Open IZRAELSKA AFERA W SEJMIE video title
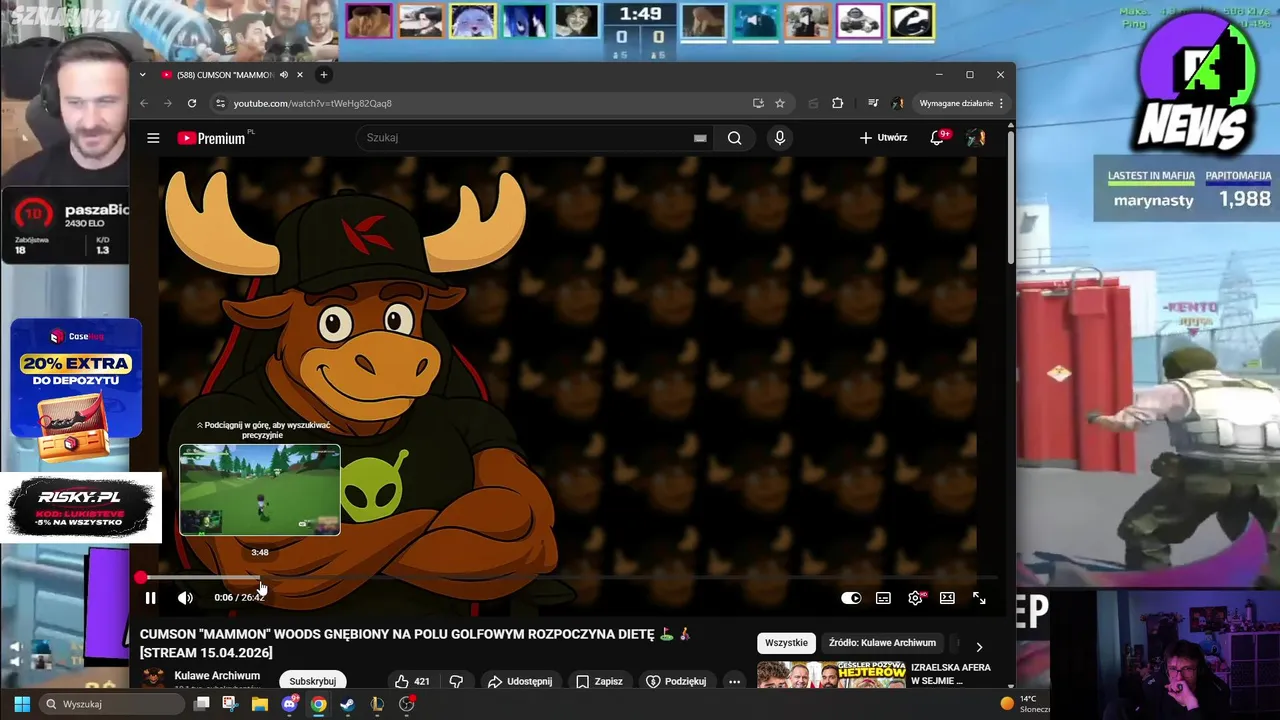The width and height of the screenshot is (1280, 720). point(951,674)
